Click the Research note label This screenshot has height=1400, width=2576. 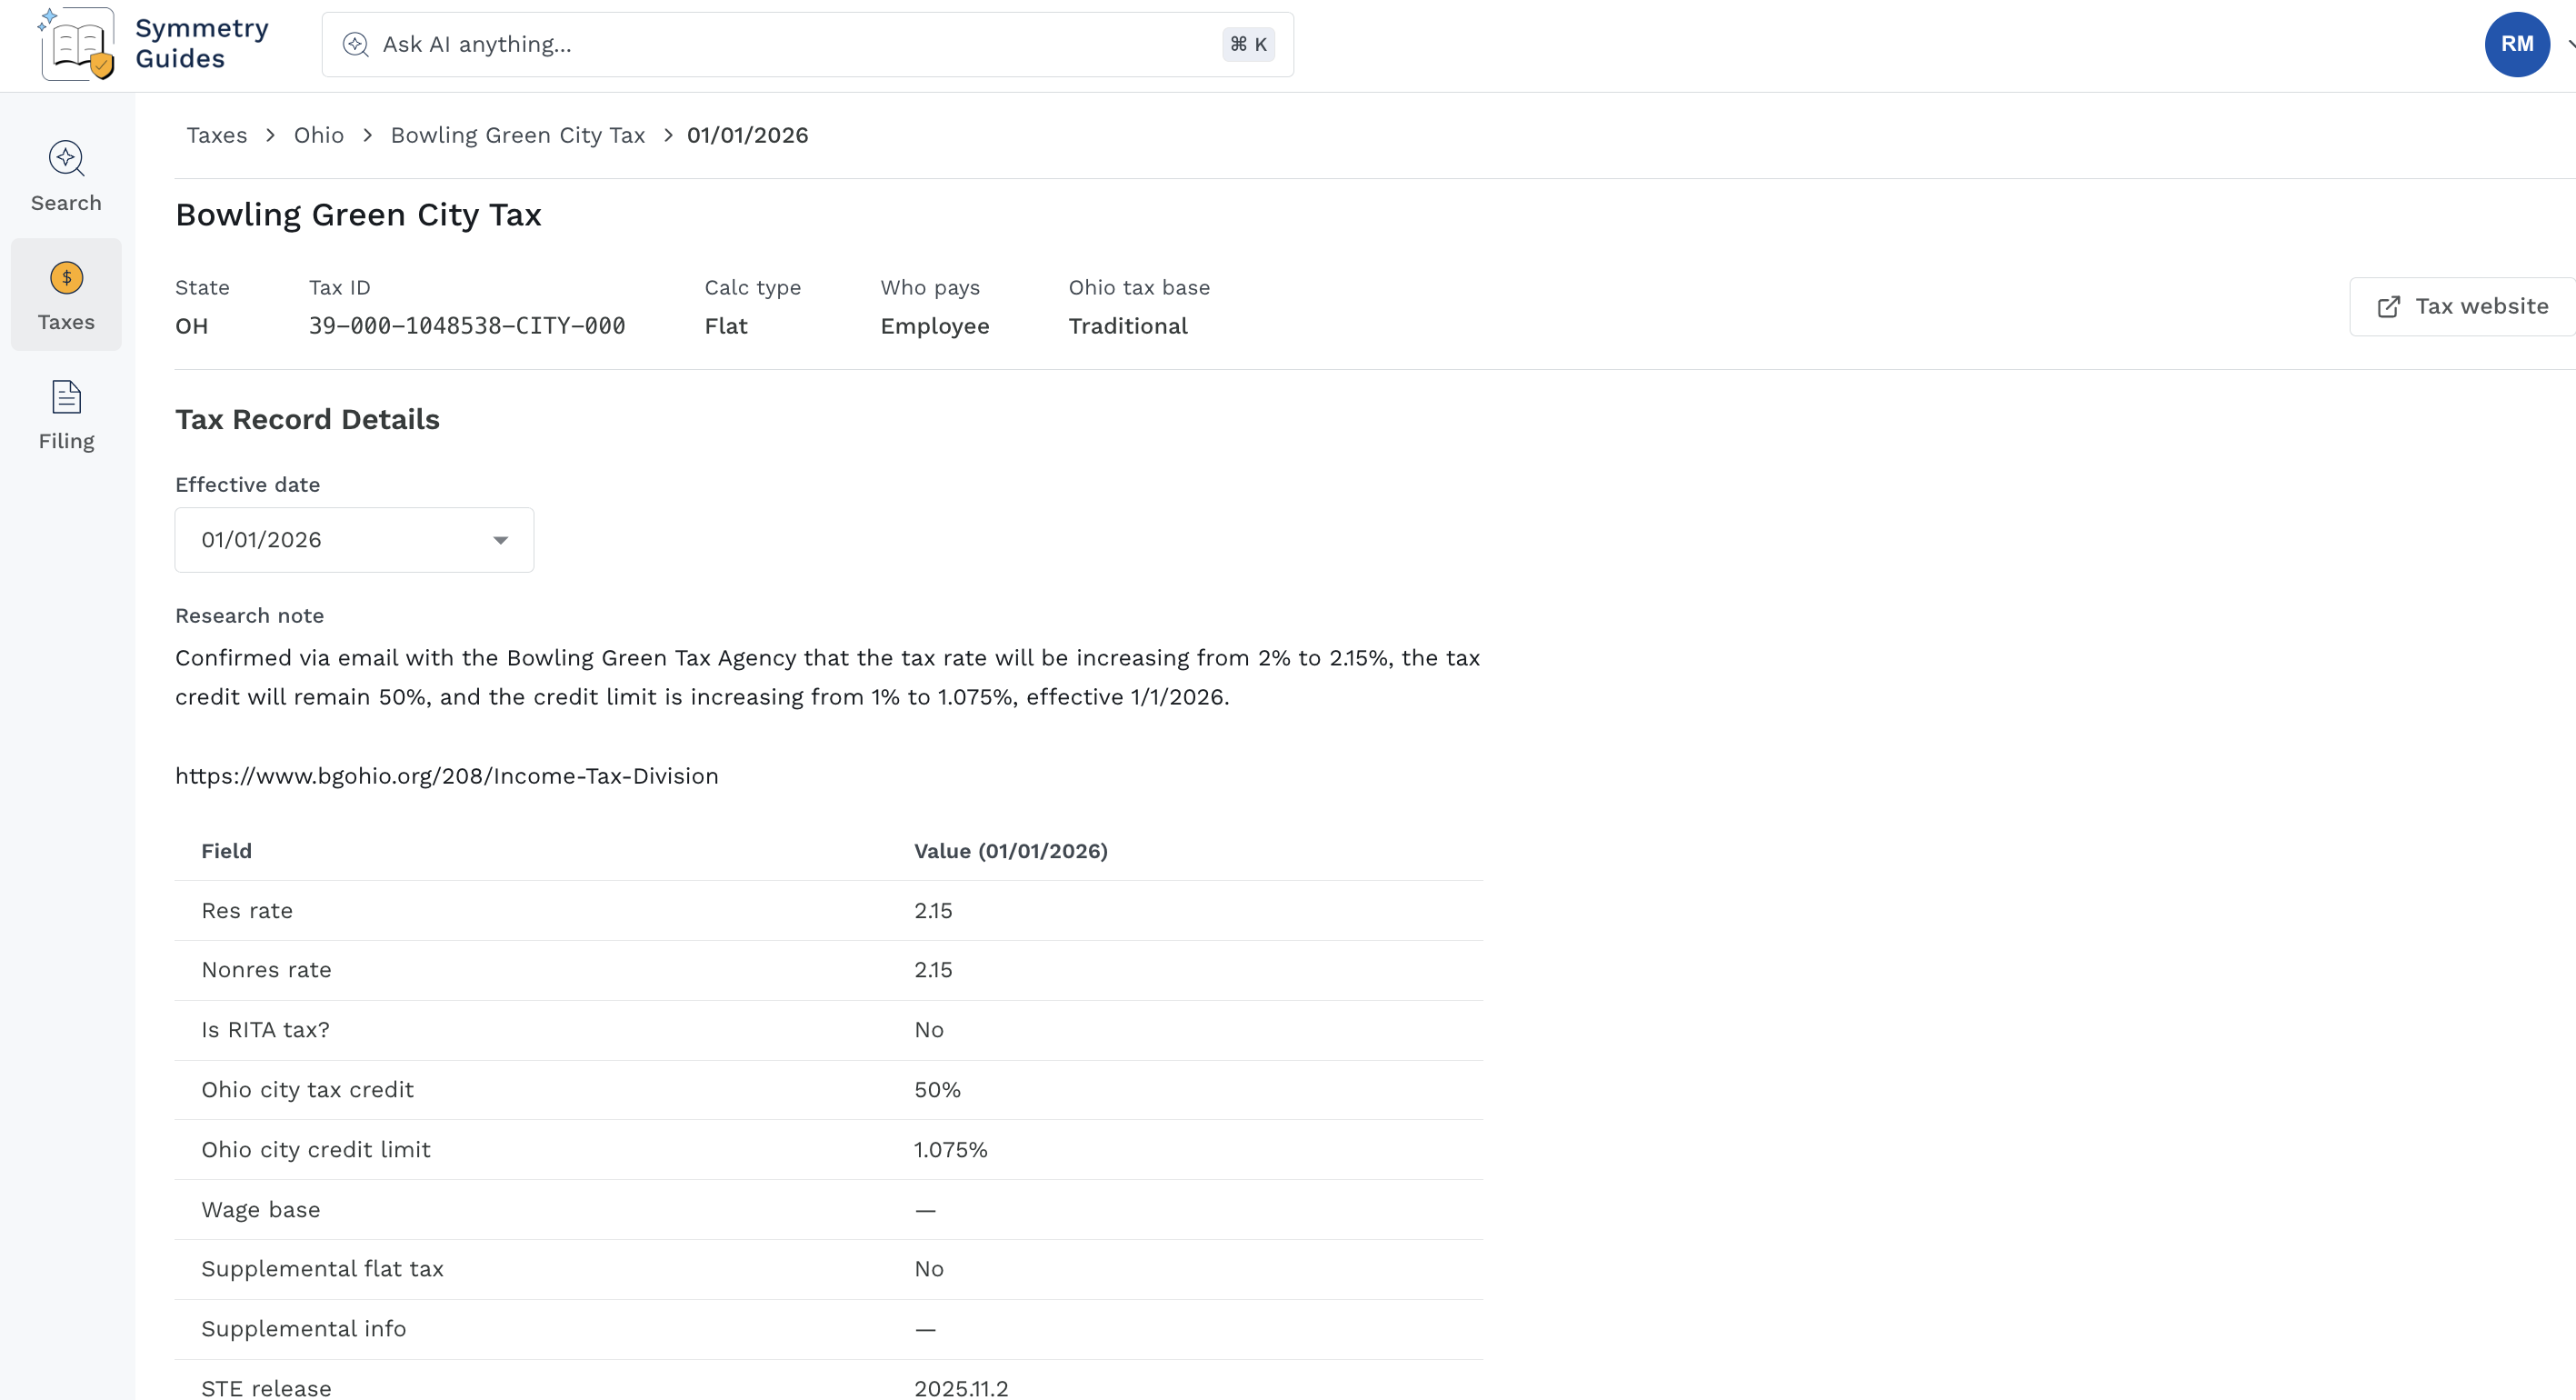click(249, 616)
